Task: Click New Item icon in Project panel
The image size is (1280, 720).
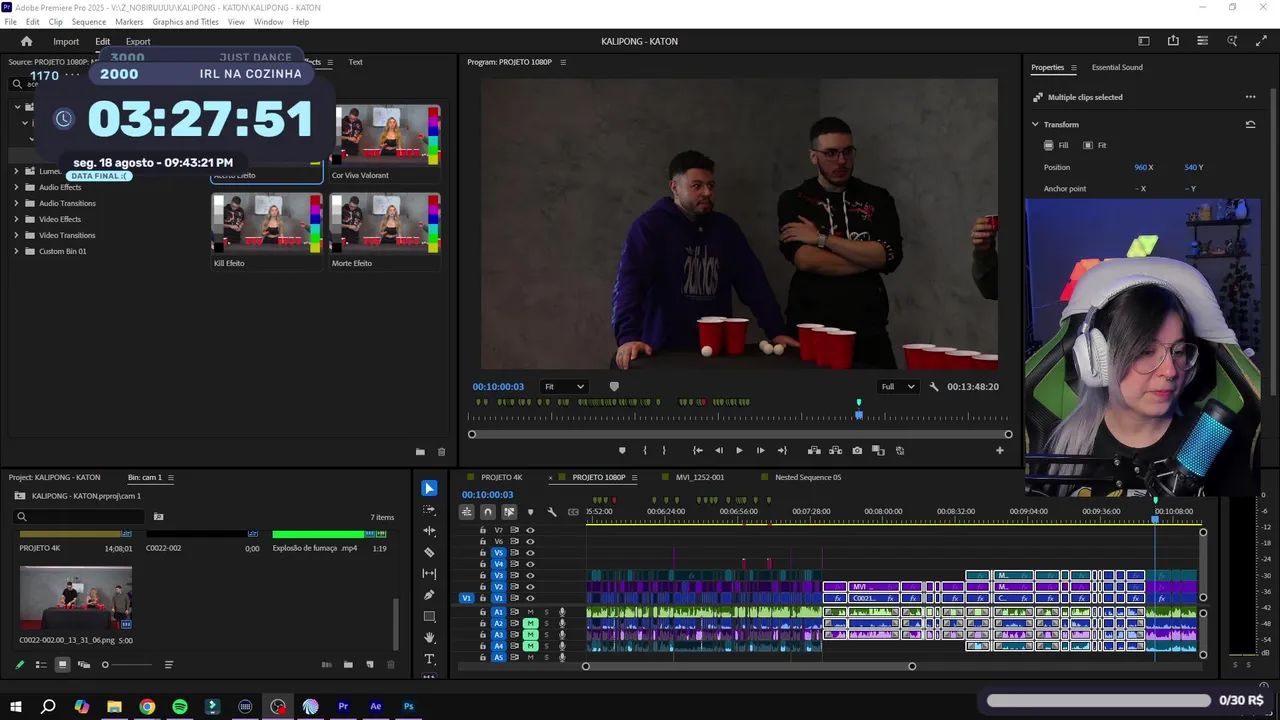Action: pyautogui.click(x=370, y=664)
